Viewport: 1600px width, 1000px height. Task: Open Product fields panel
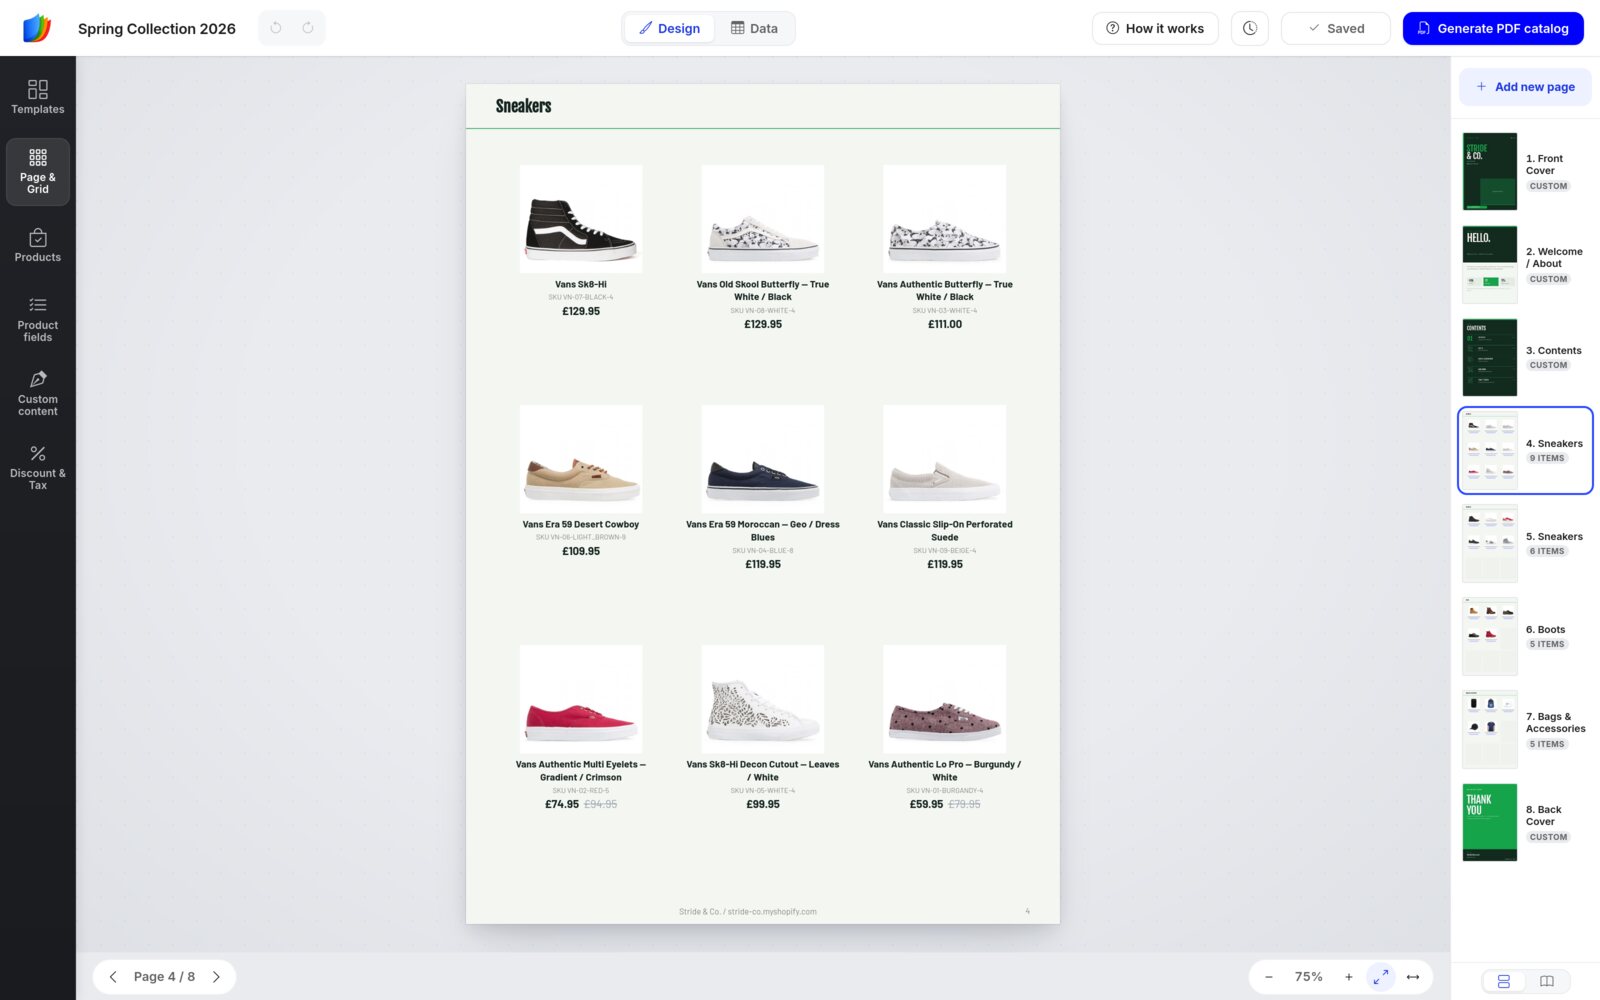click(38, 319)
